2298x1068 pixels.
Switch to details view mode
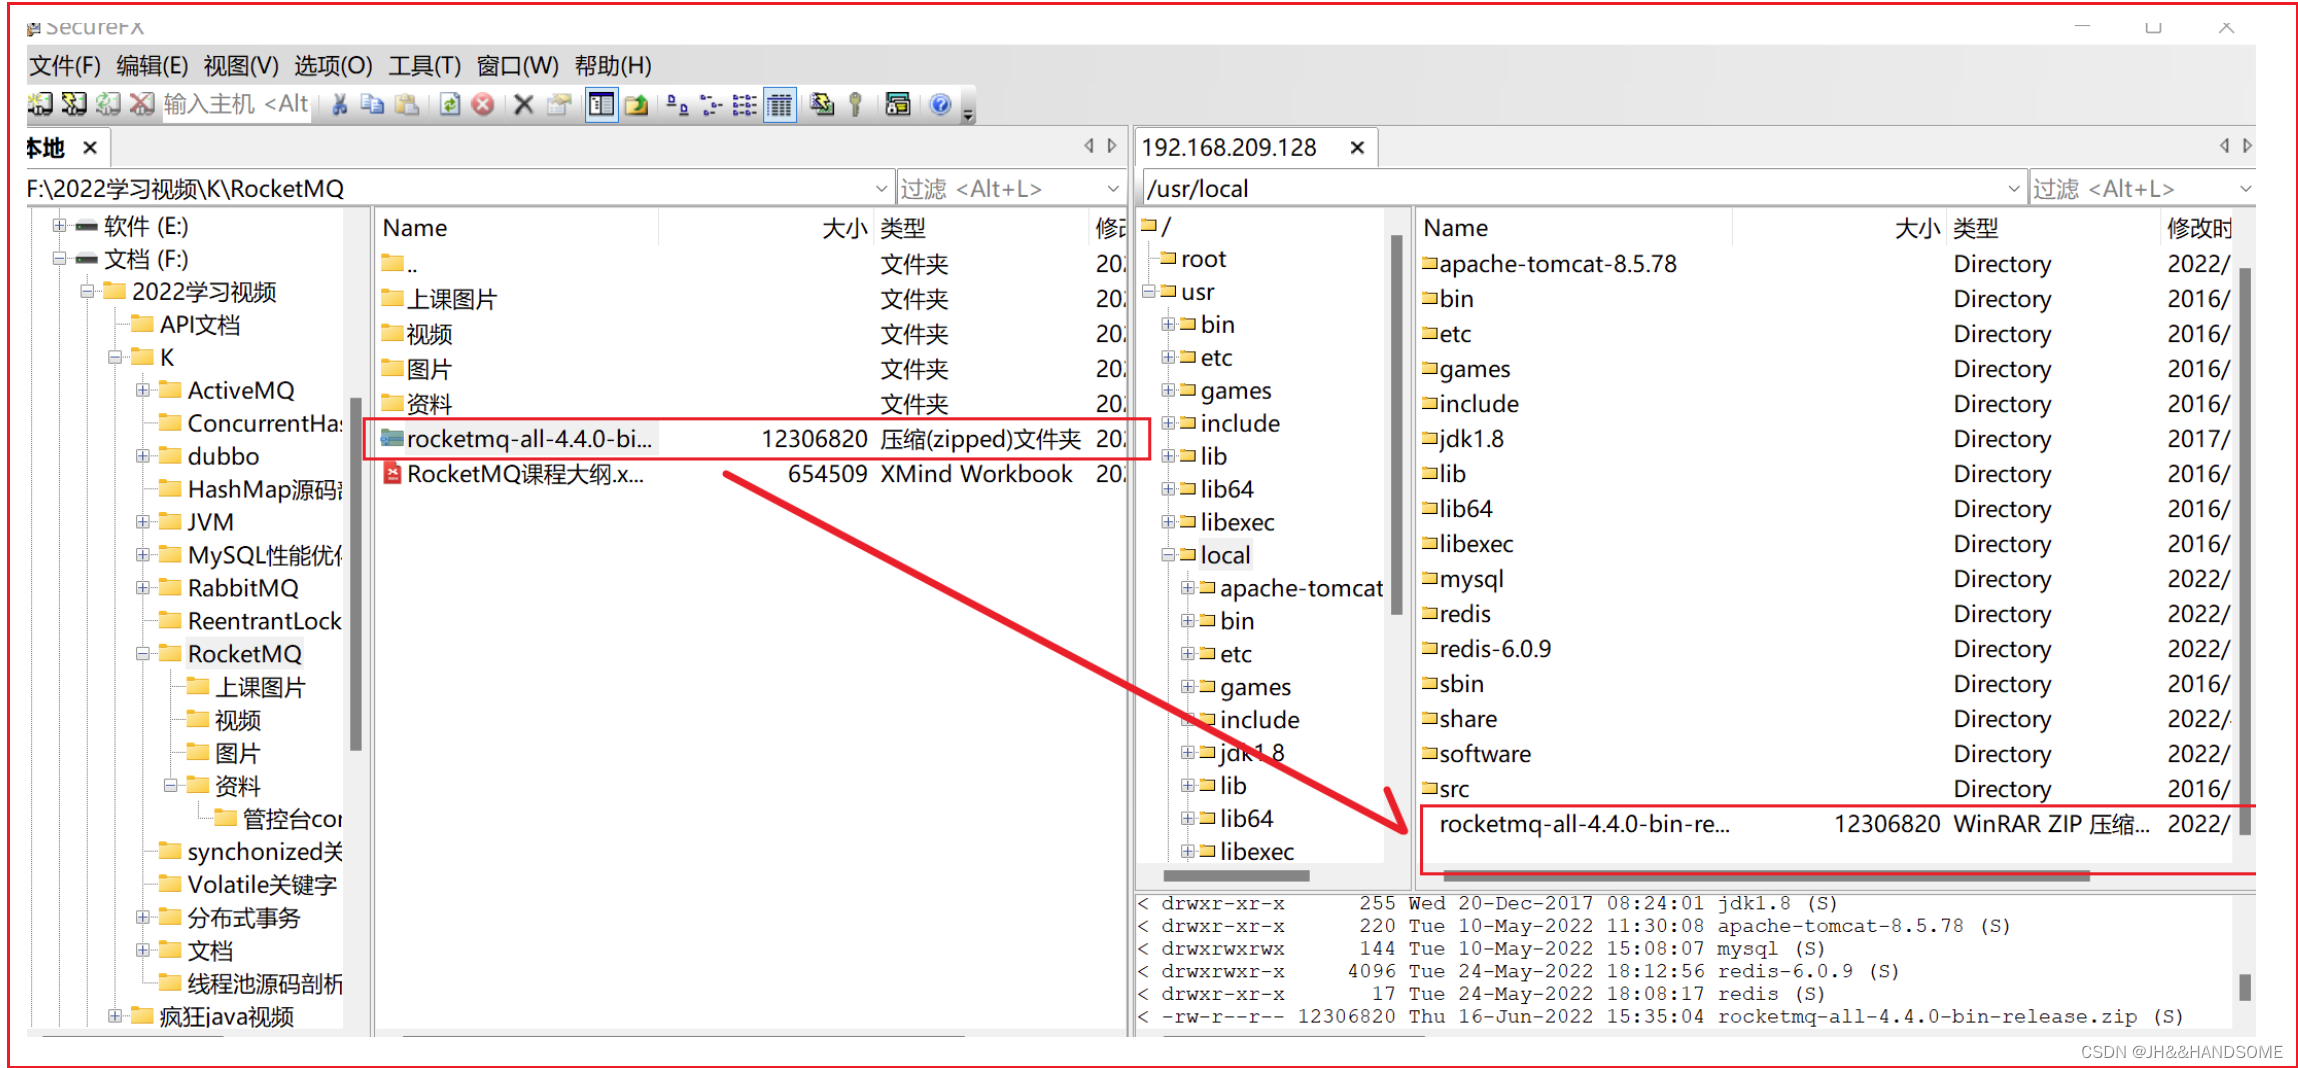coord(780,104)
